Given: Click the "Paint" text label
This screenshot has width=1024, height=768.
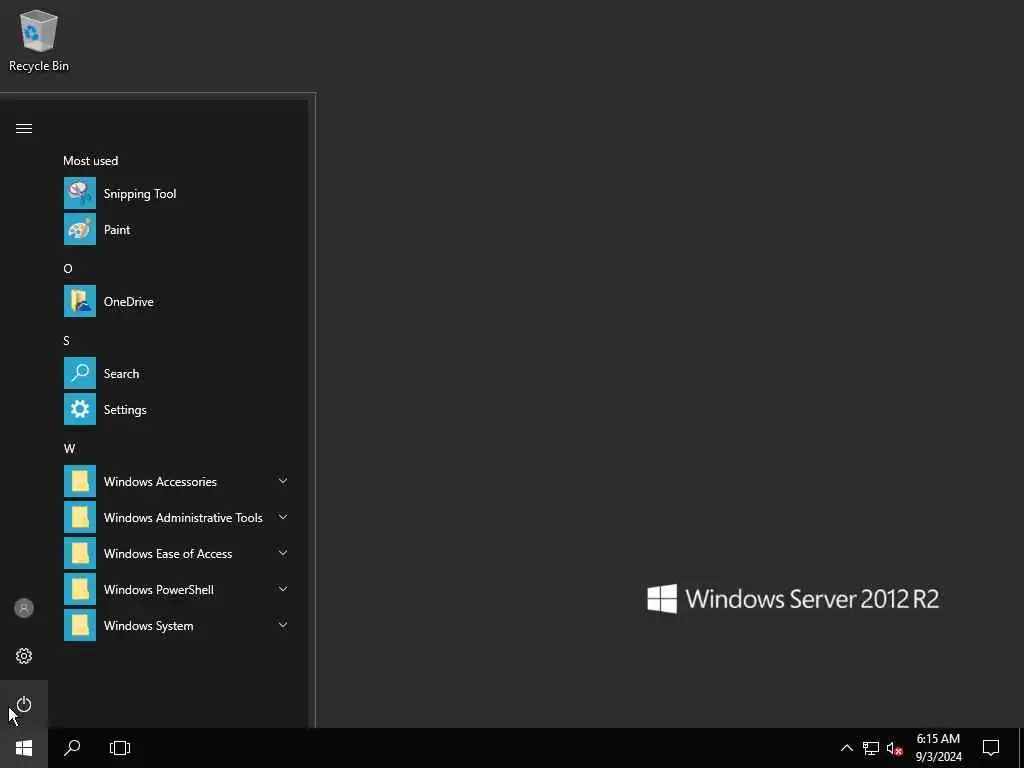Looking at the screenshot, I should [x=117, y=230].
